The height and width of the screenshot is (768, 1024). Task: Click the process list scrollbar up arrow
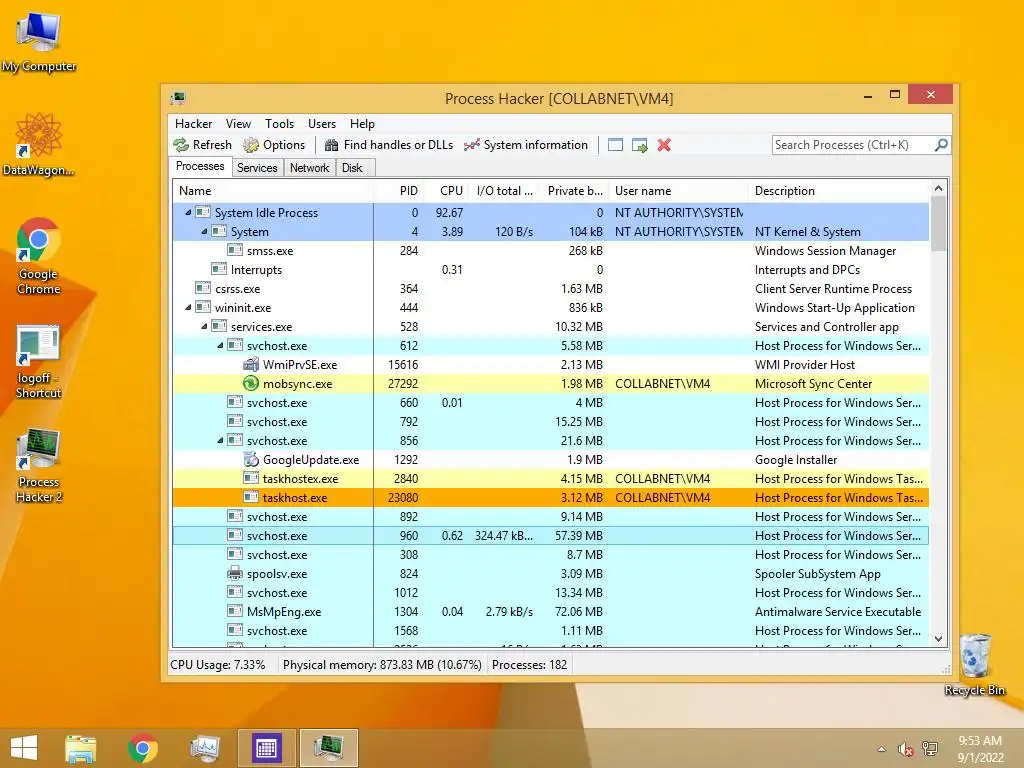point(938,189)
